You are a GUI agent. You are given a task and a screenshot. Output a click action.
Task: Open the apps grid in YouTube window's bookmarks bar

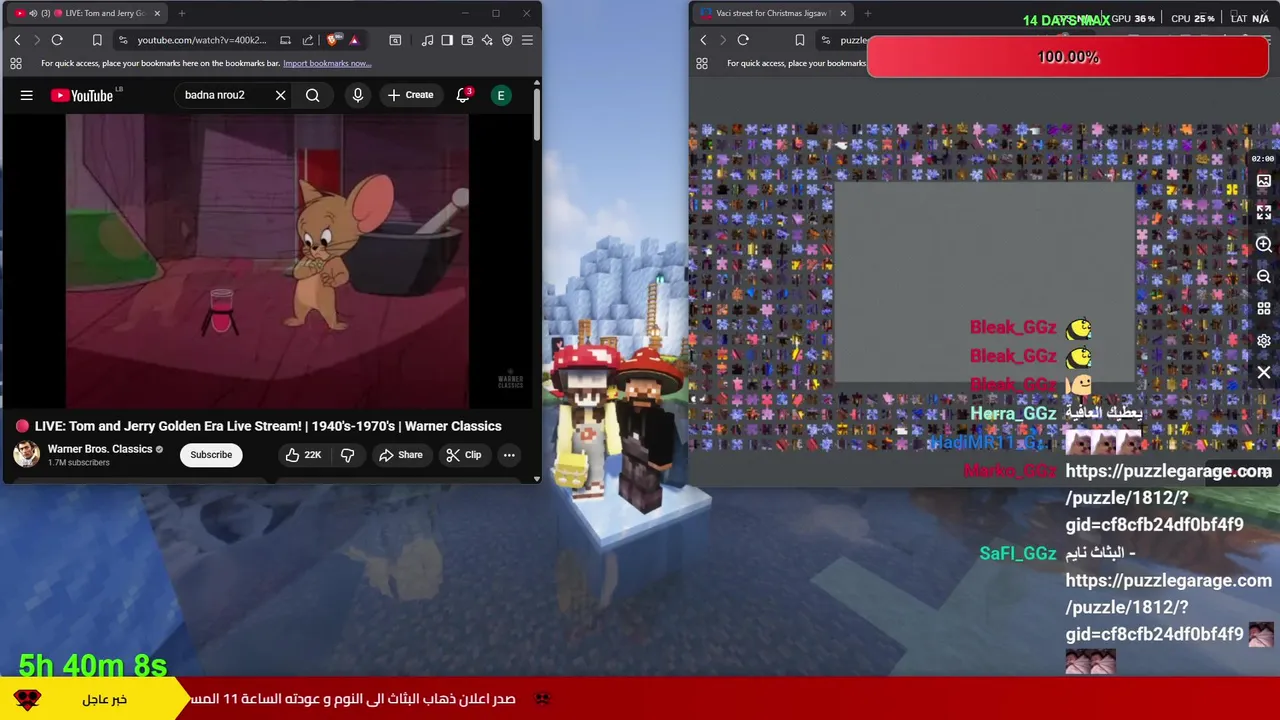16,63
